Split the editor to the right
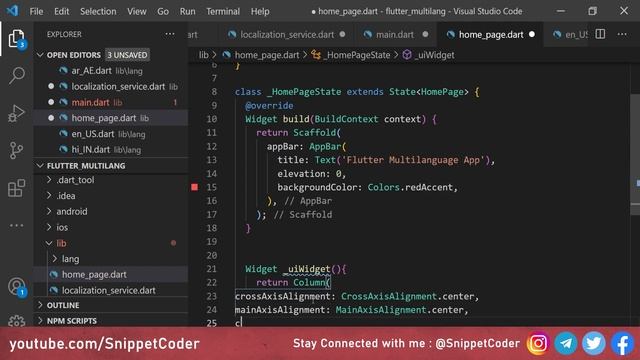Image resolution: width=640 pixels, height=360 pixels. point(600,34)
